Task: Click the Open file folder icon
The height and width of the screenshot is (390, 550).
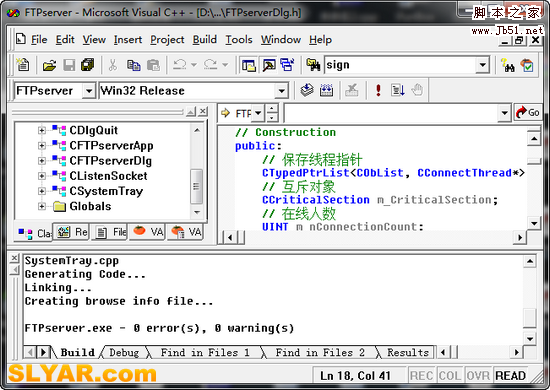Action: (49, 65)
